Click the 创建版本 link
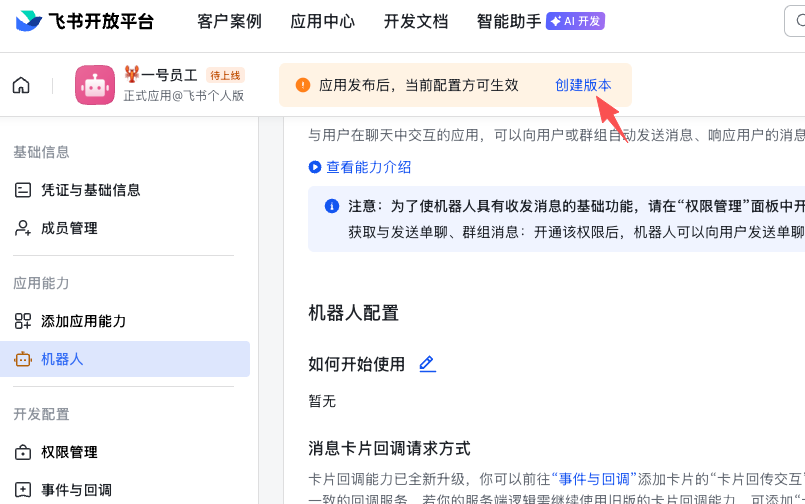Viewport: 805px width, 504px height. pyautogui.click(x=583, y=85)
